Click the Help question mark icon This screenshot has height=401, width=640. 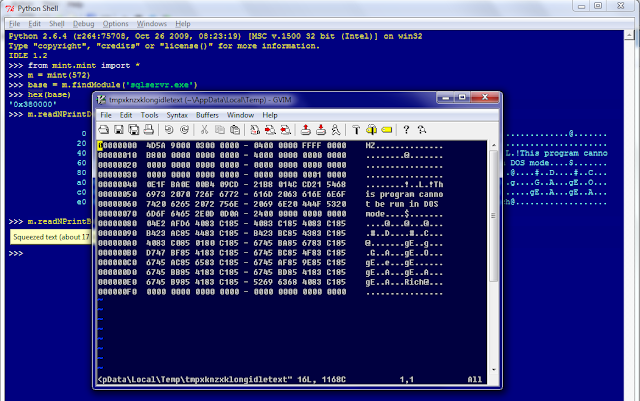tap(406, 130)
